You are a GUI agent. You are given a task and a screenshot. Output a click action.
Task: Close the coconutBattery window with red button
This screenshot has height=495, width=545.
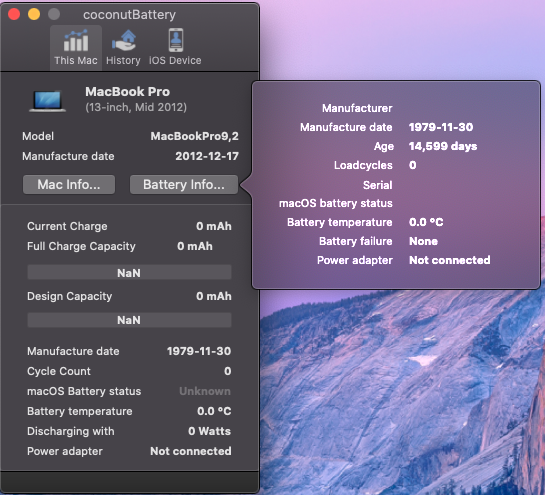tap(14, 14)
